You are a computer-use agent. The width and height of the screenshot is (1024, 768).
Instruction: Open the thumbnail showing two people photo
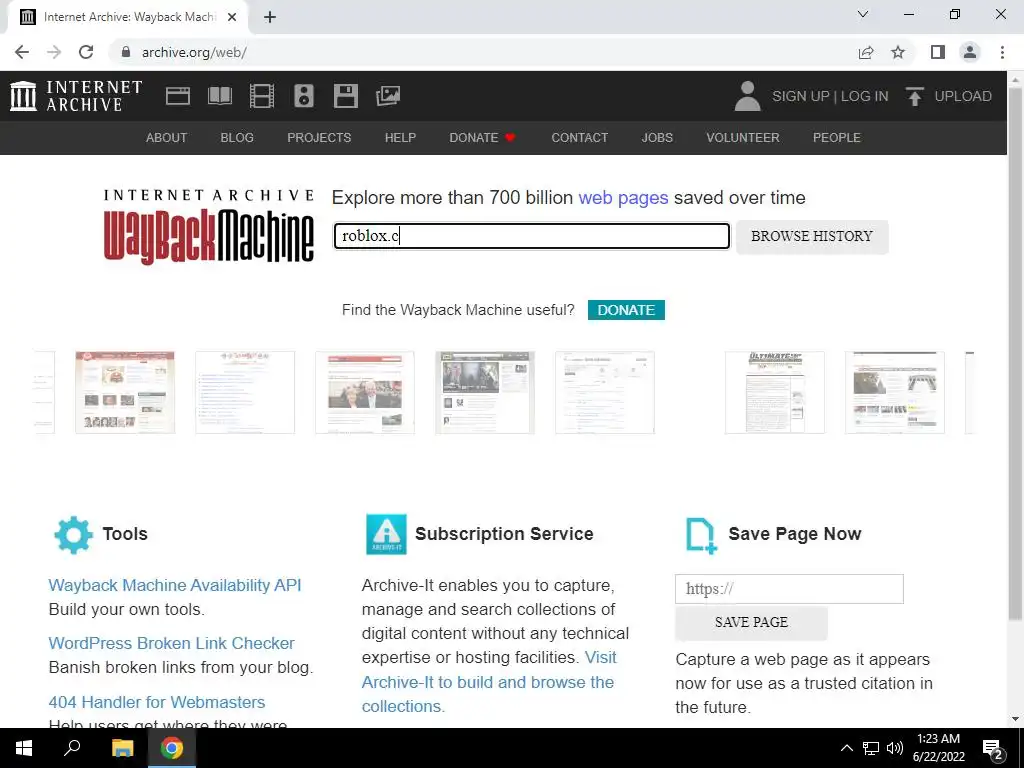click(x=364, y=392)
